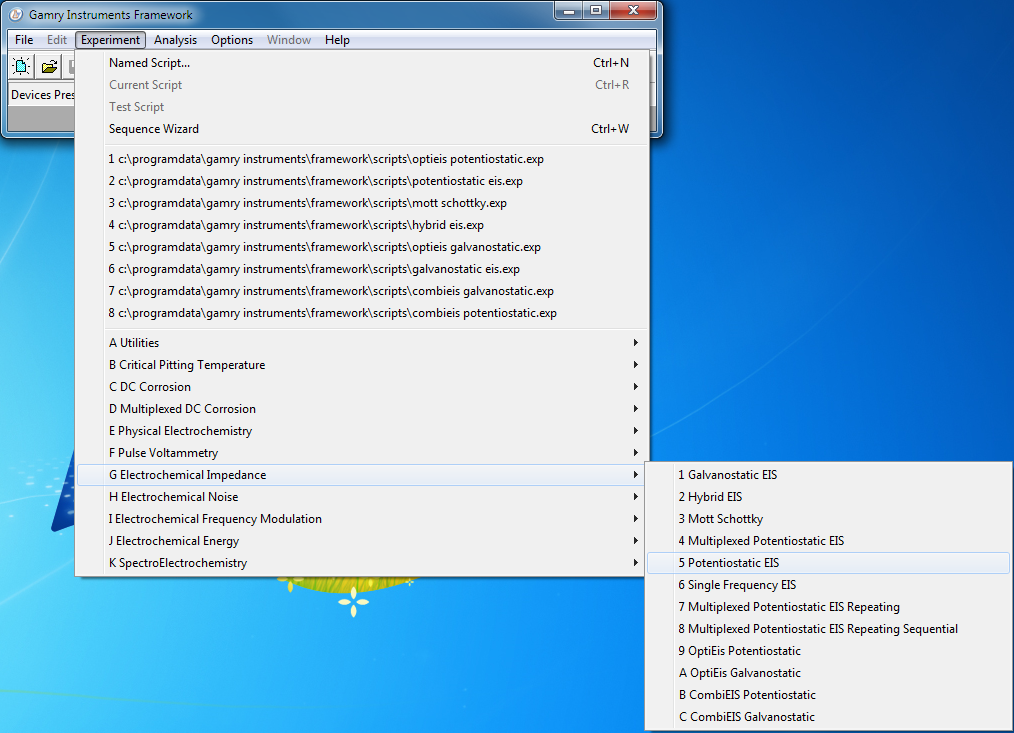Expand the A Utilities submenu
Image resolution: width=1014 pixels, height=733 pixels.
point(360,342)
